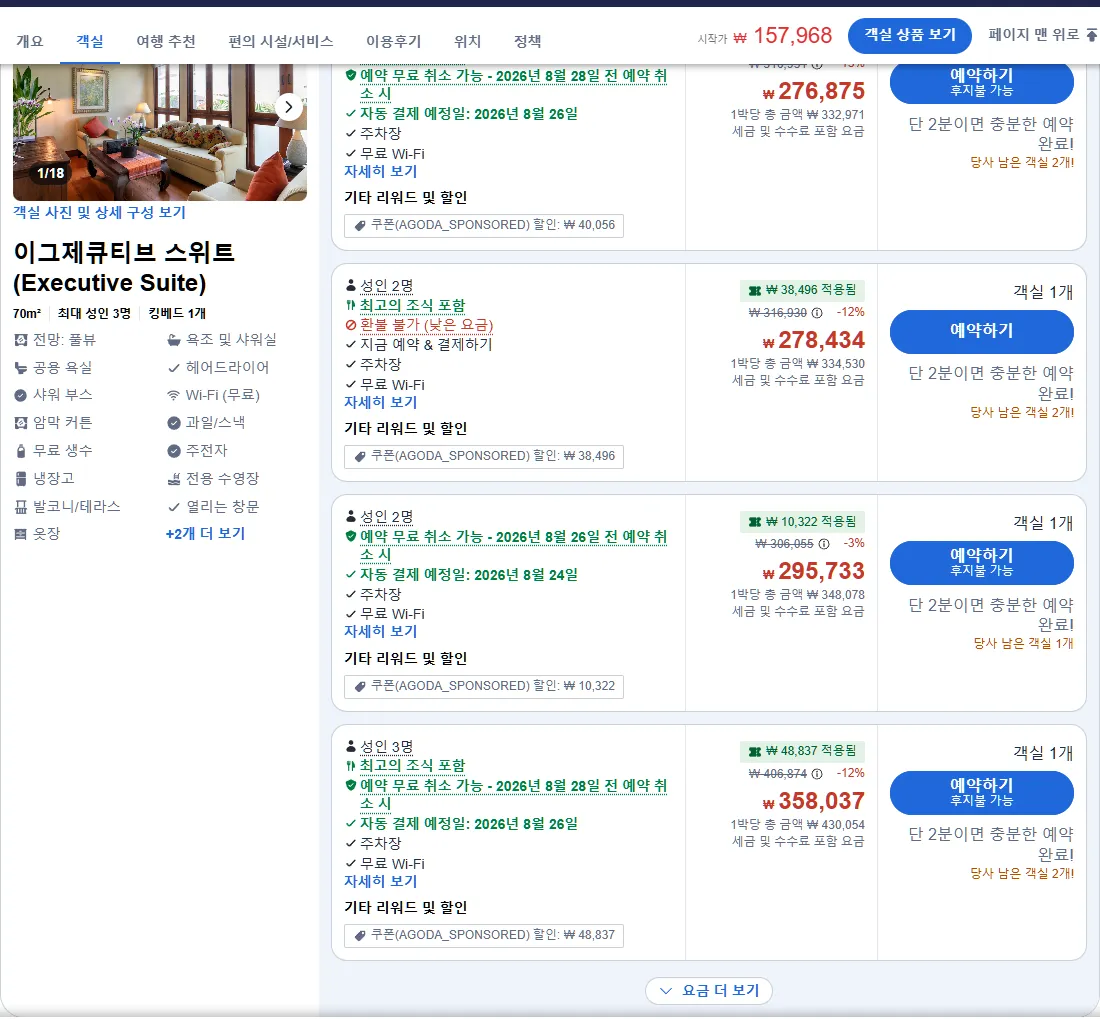The height and width of the screenshot is (1019, 1100).
Task: Click 객실 상품 보기 button
Action: point(909,35)
